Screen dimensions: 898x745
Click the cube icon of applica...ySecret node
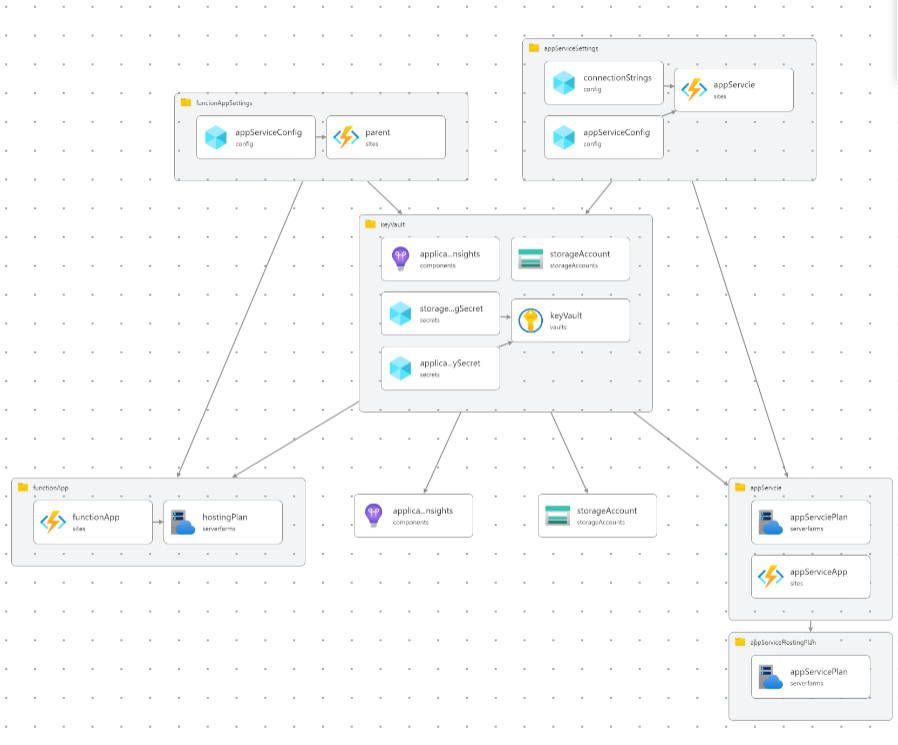click(x=400, y=368)
